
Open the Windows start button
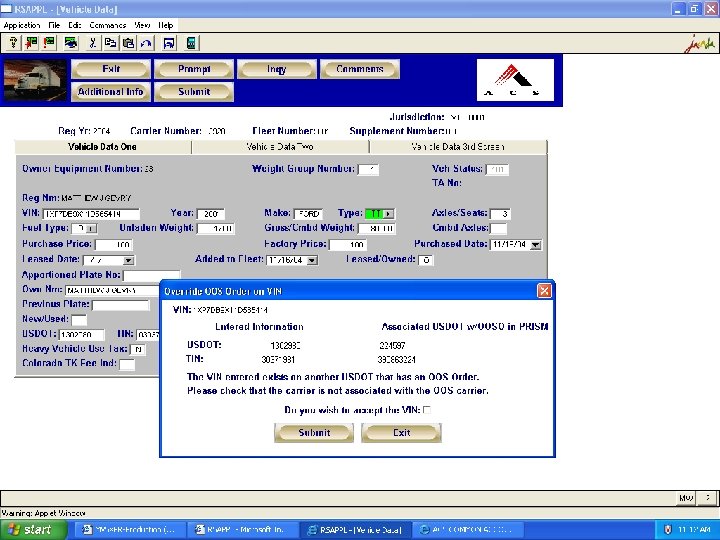click(33, 530)
